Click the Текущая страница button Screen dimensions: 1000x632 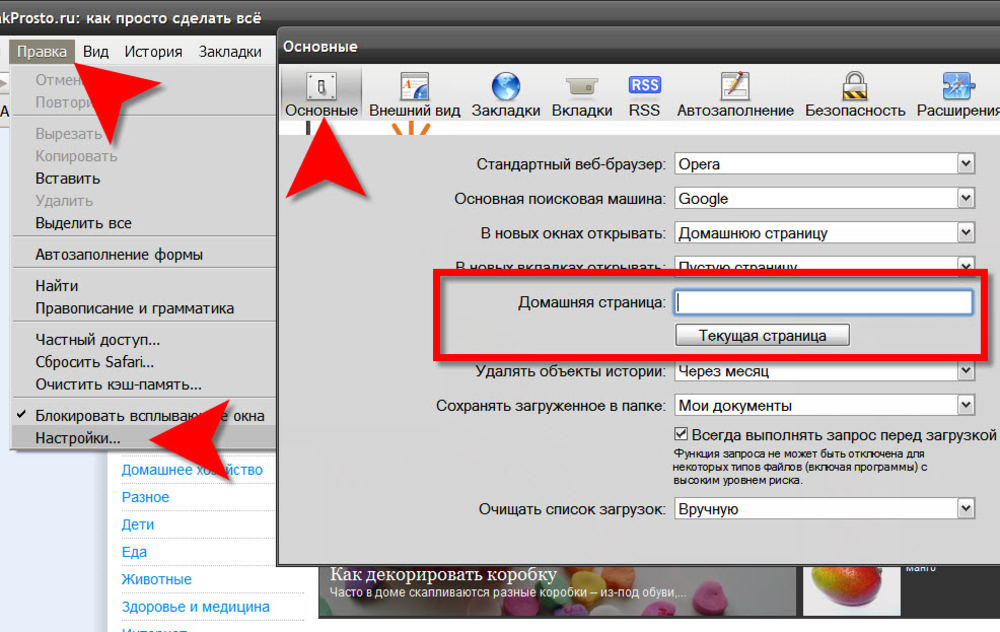762,335
